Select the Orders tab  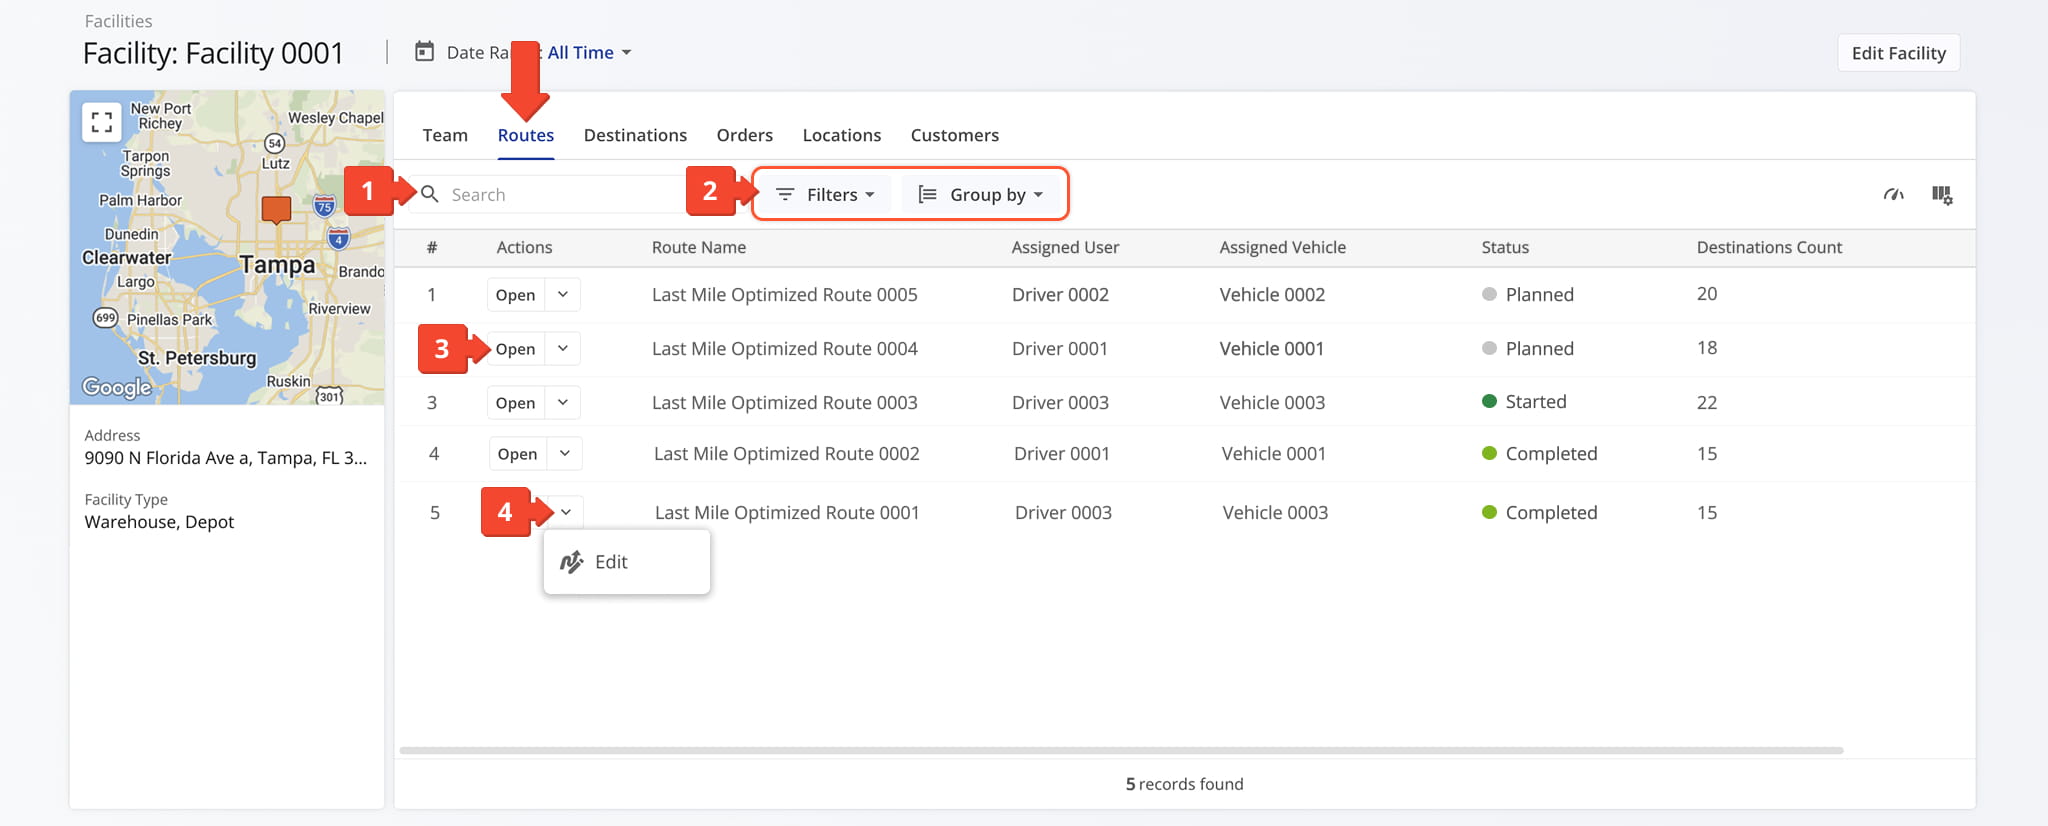point(744,135)
